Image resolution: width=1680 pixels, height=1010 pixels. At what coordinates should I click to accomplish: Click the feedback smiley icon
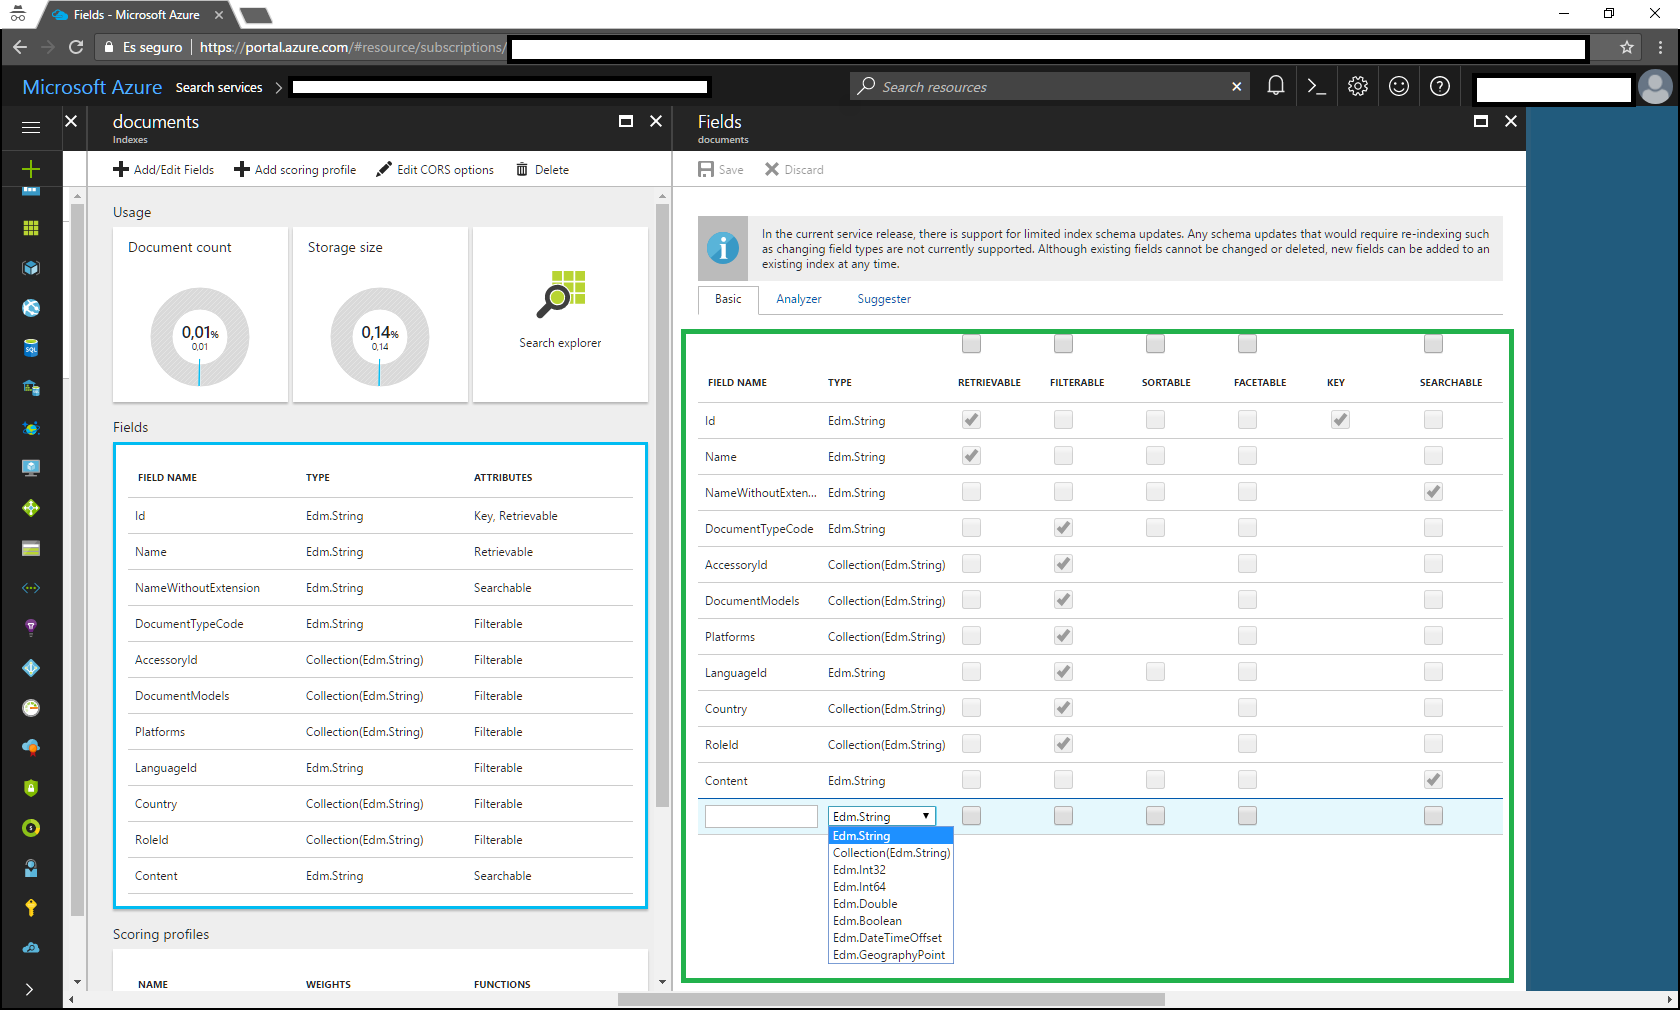1399,86
